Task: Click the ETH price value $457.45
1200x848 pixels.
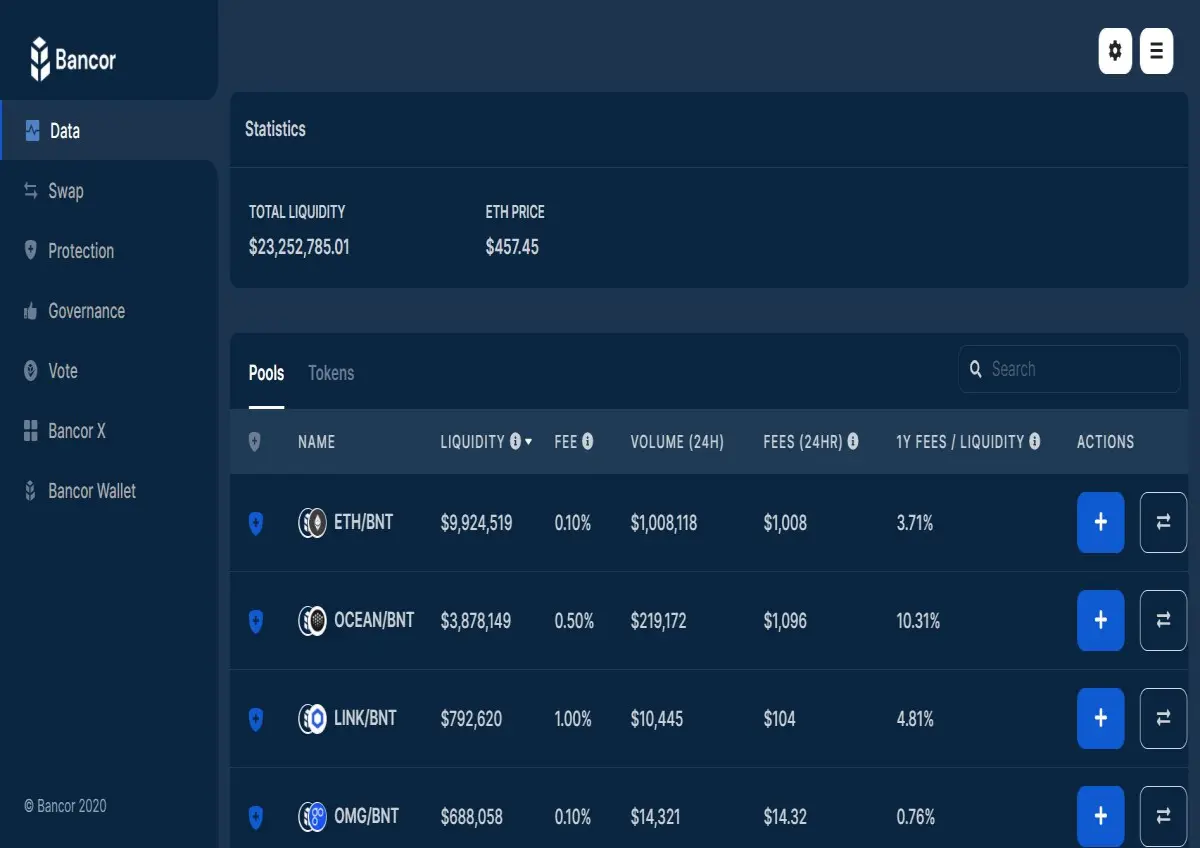Action: pos(512,247)
